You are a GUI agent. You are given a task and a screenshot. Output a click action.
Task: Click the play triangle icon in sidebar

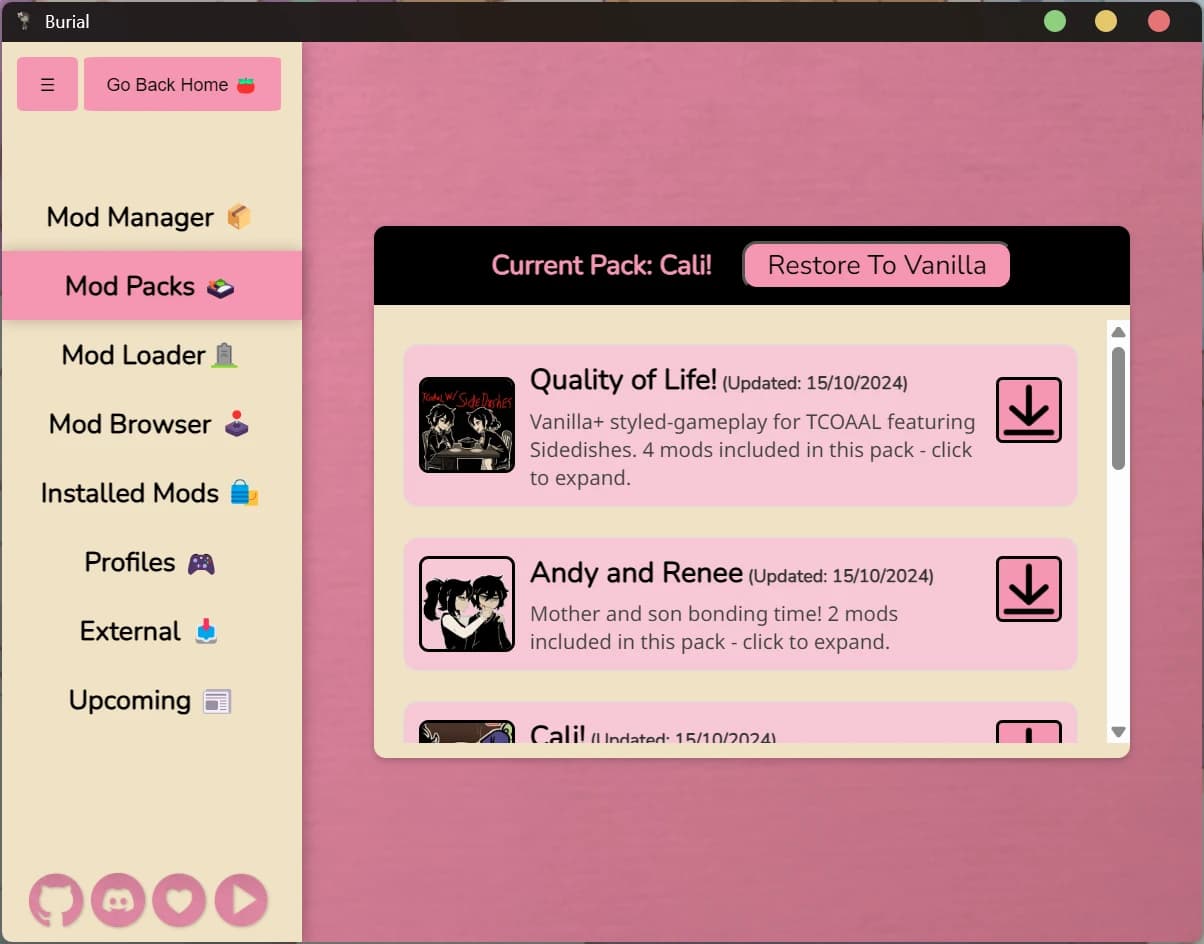point(241,900)
